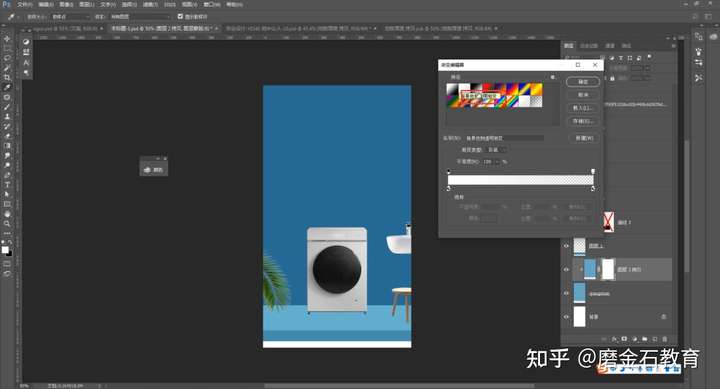Select the Crop tool
The image size is (720, 389).
coord(7,78)
